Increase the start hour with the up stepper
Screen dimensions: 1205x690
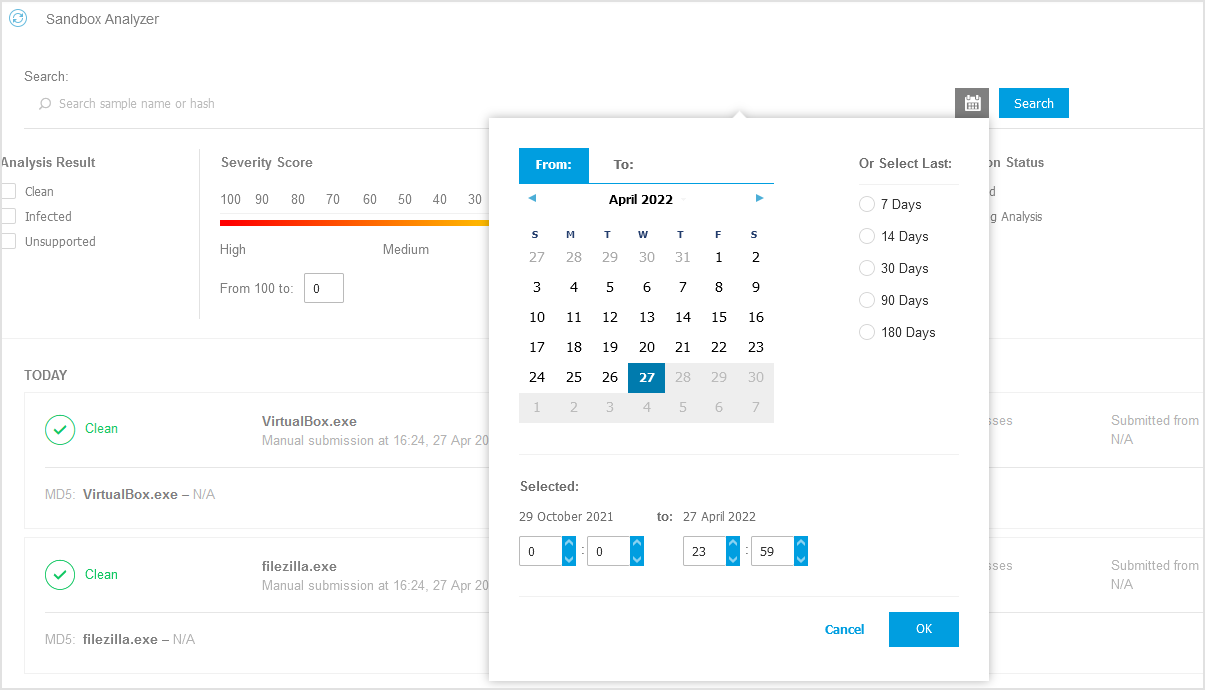pyautogui.click(x=569, y=545)
